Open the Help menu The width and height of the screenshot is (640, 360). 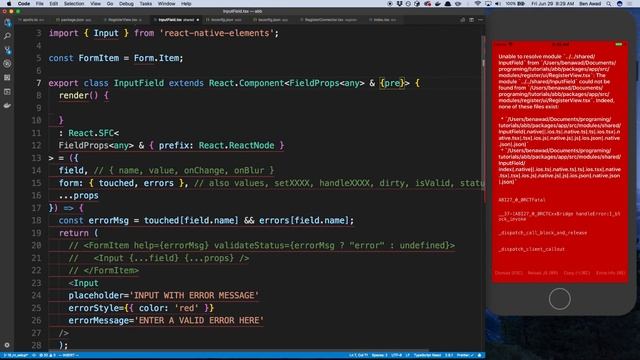coord(186,4)
